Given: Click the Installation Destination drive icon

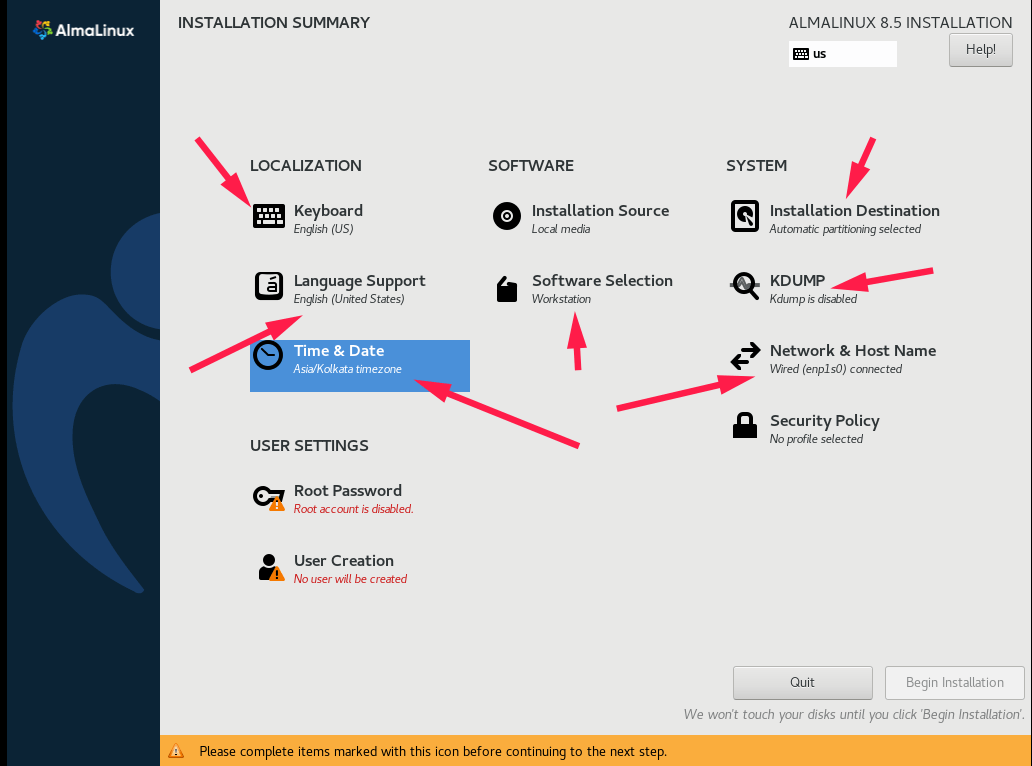Looking at the screenshot, I should pyautogui.click(x=744, y=216).
